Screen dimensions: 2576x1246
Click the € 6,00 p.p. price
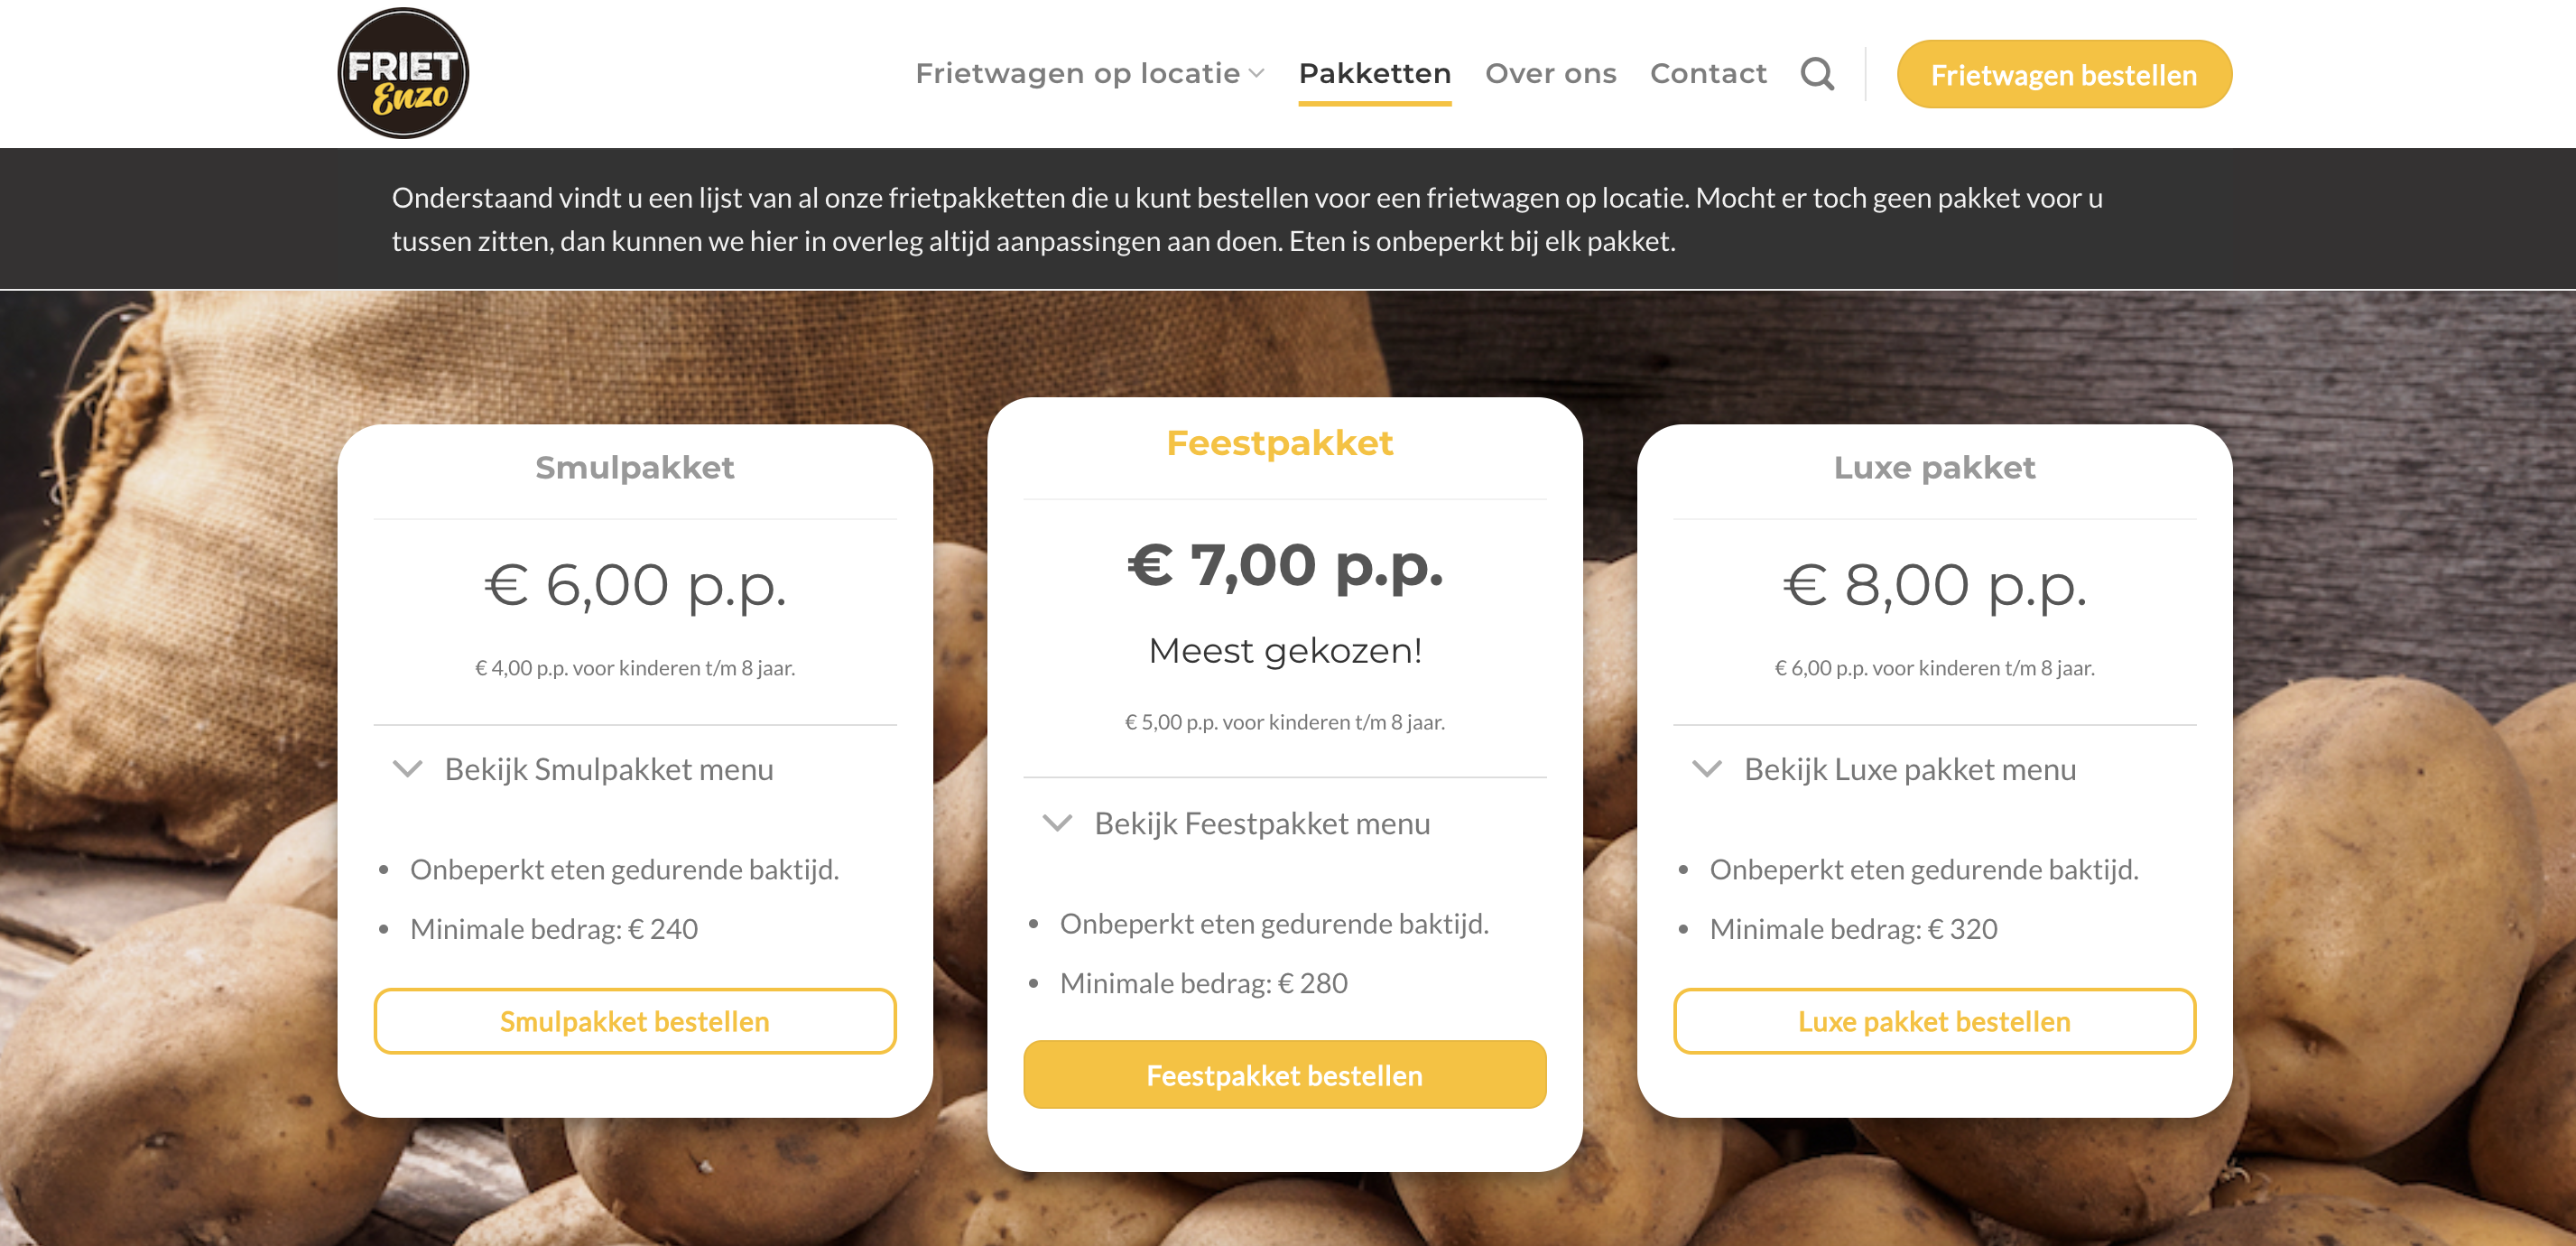635,584
